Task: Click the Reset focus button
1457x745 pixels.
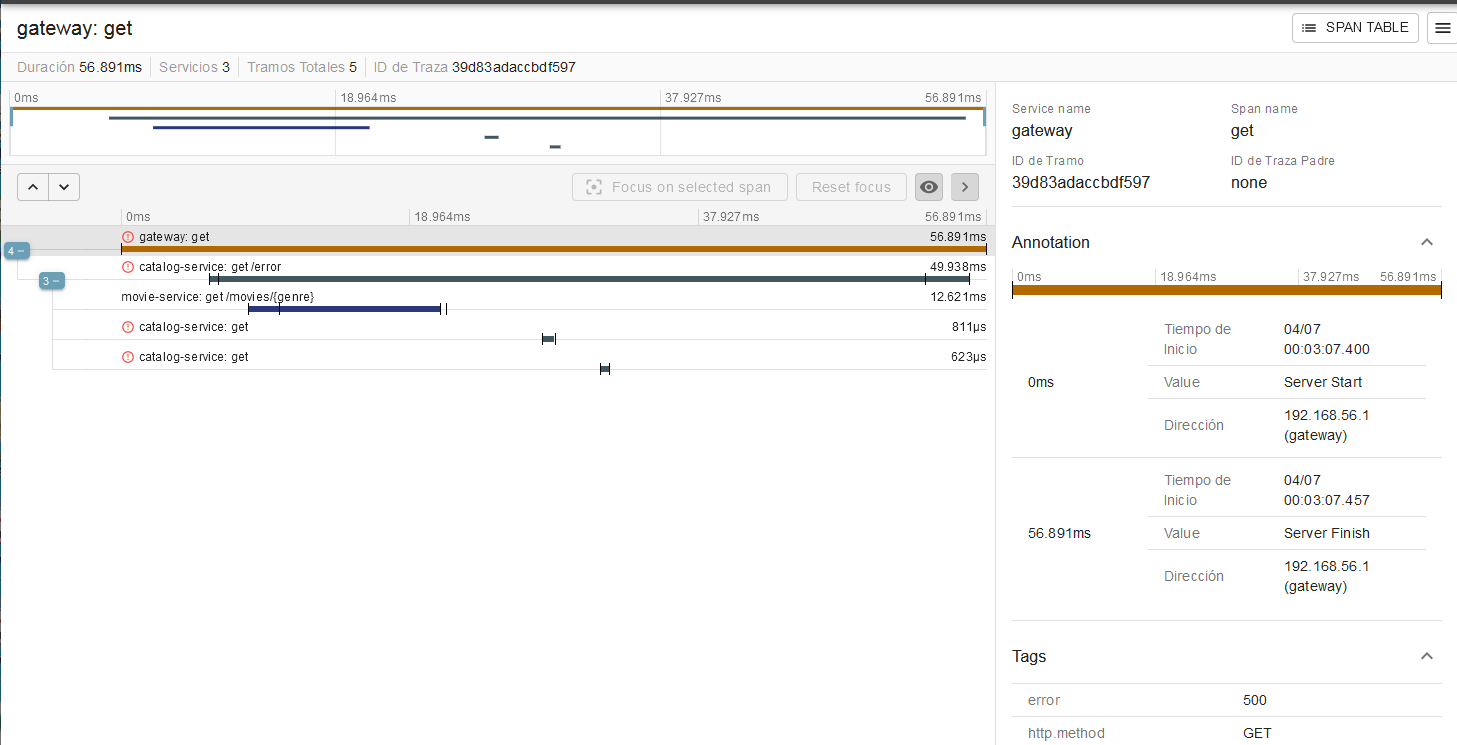Action: [x=851, y=187]
